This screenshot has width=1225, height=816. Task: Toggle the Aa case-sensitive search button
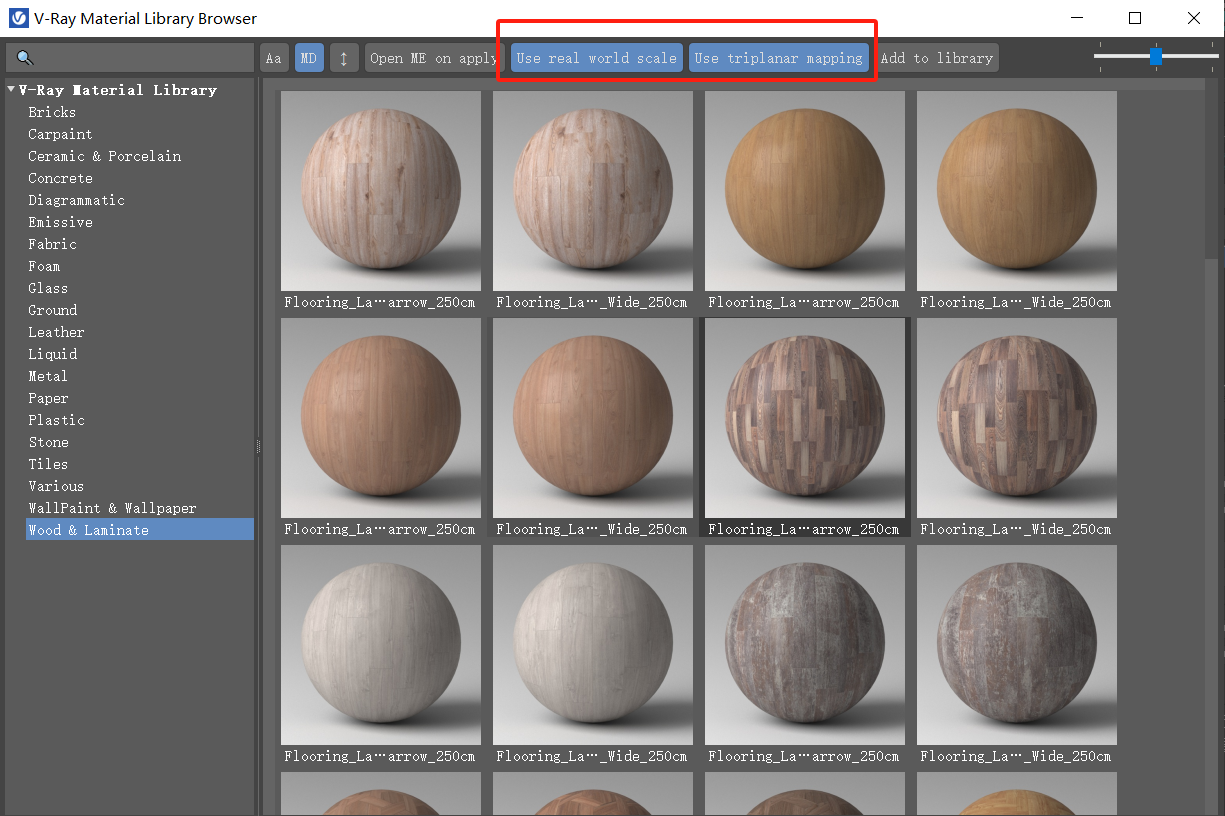tap(273, 58)
